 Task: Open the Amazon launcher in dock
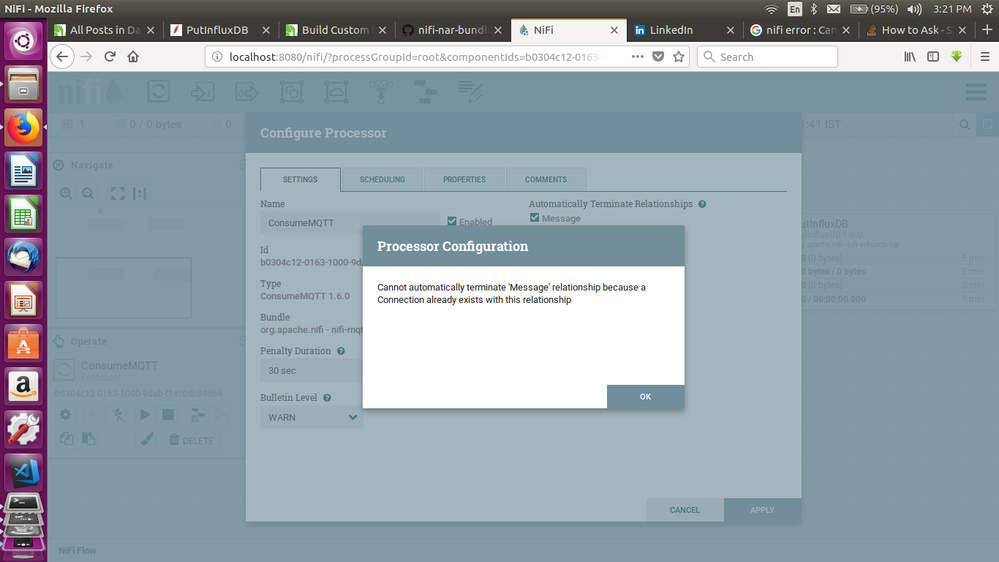24,385
